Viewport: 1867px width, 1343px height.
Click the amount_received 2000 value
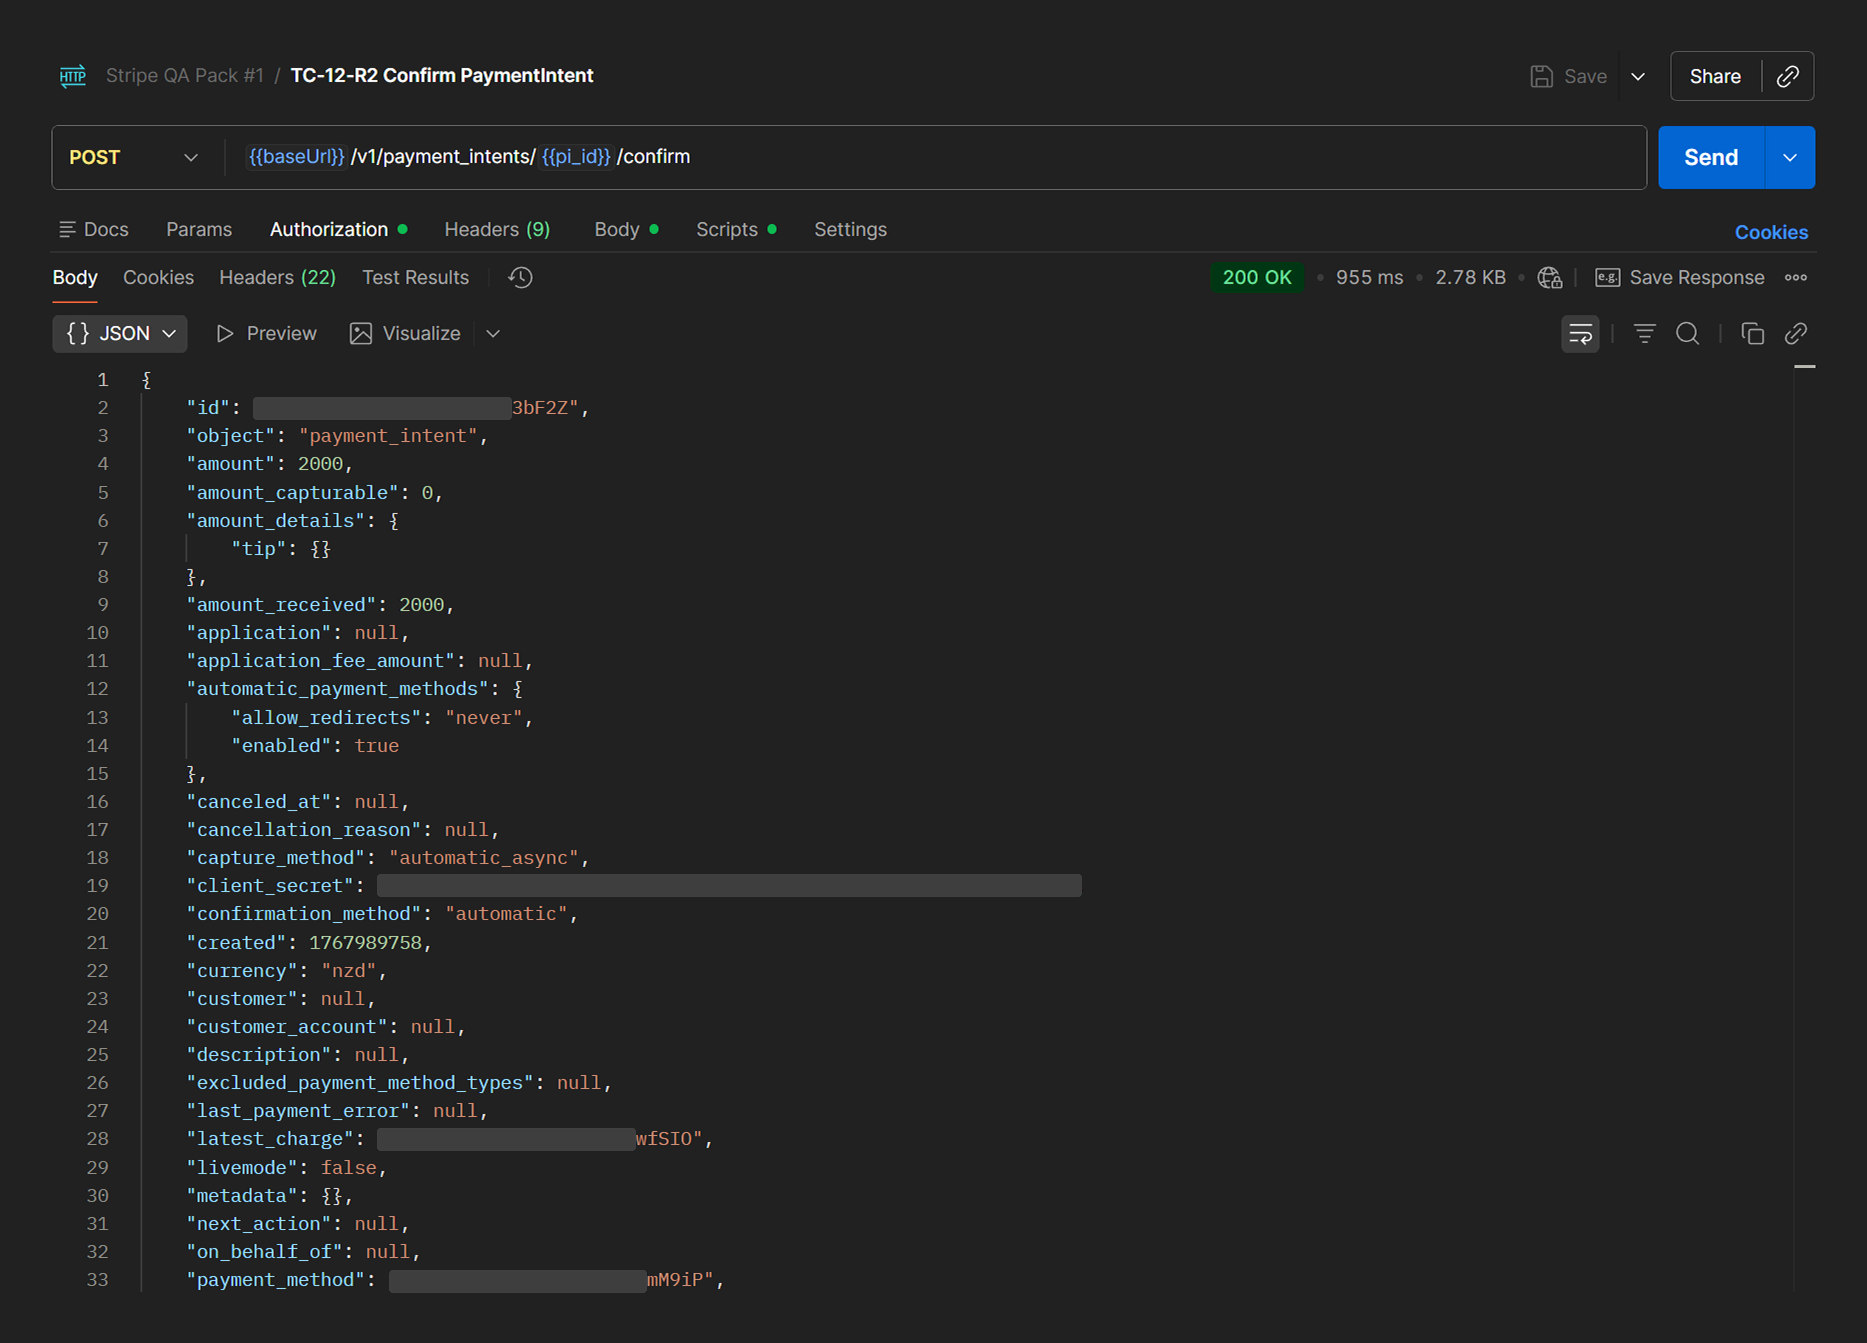tap(421, 604)
